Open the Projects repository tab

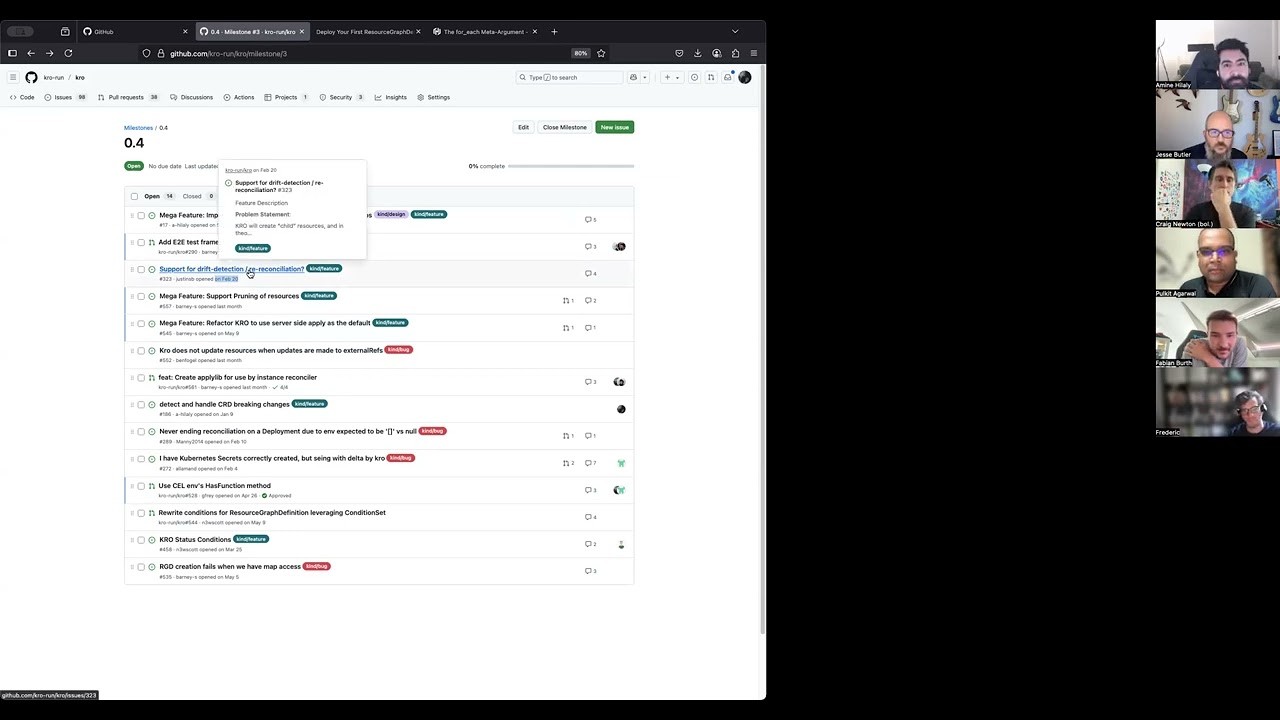tap(286, 97)
